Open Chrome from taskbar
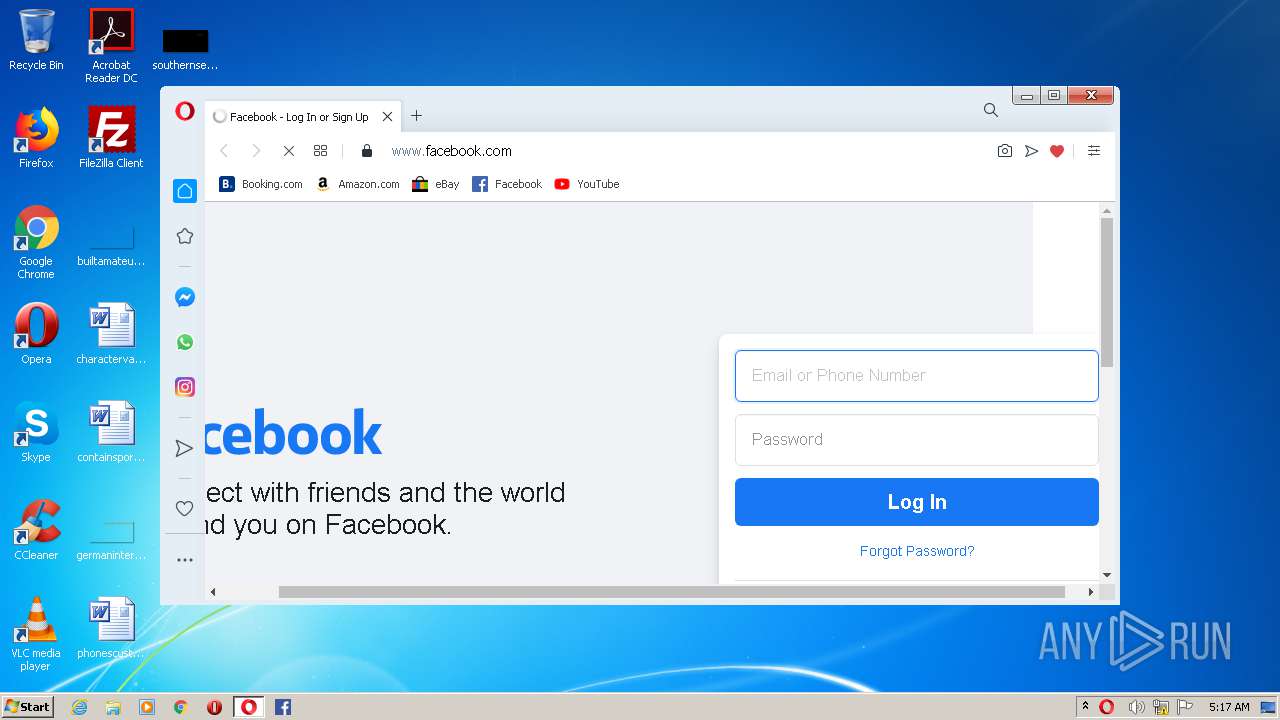This screenshot has height=720, width=1280. point(181,707)
